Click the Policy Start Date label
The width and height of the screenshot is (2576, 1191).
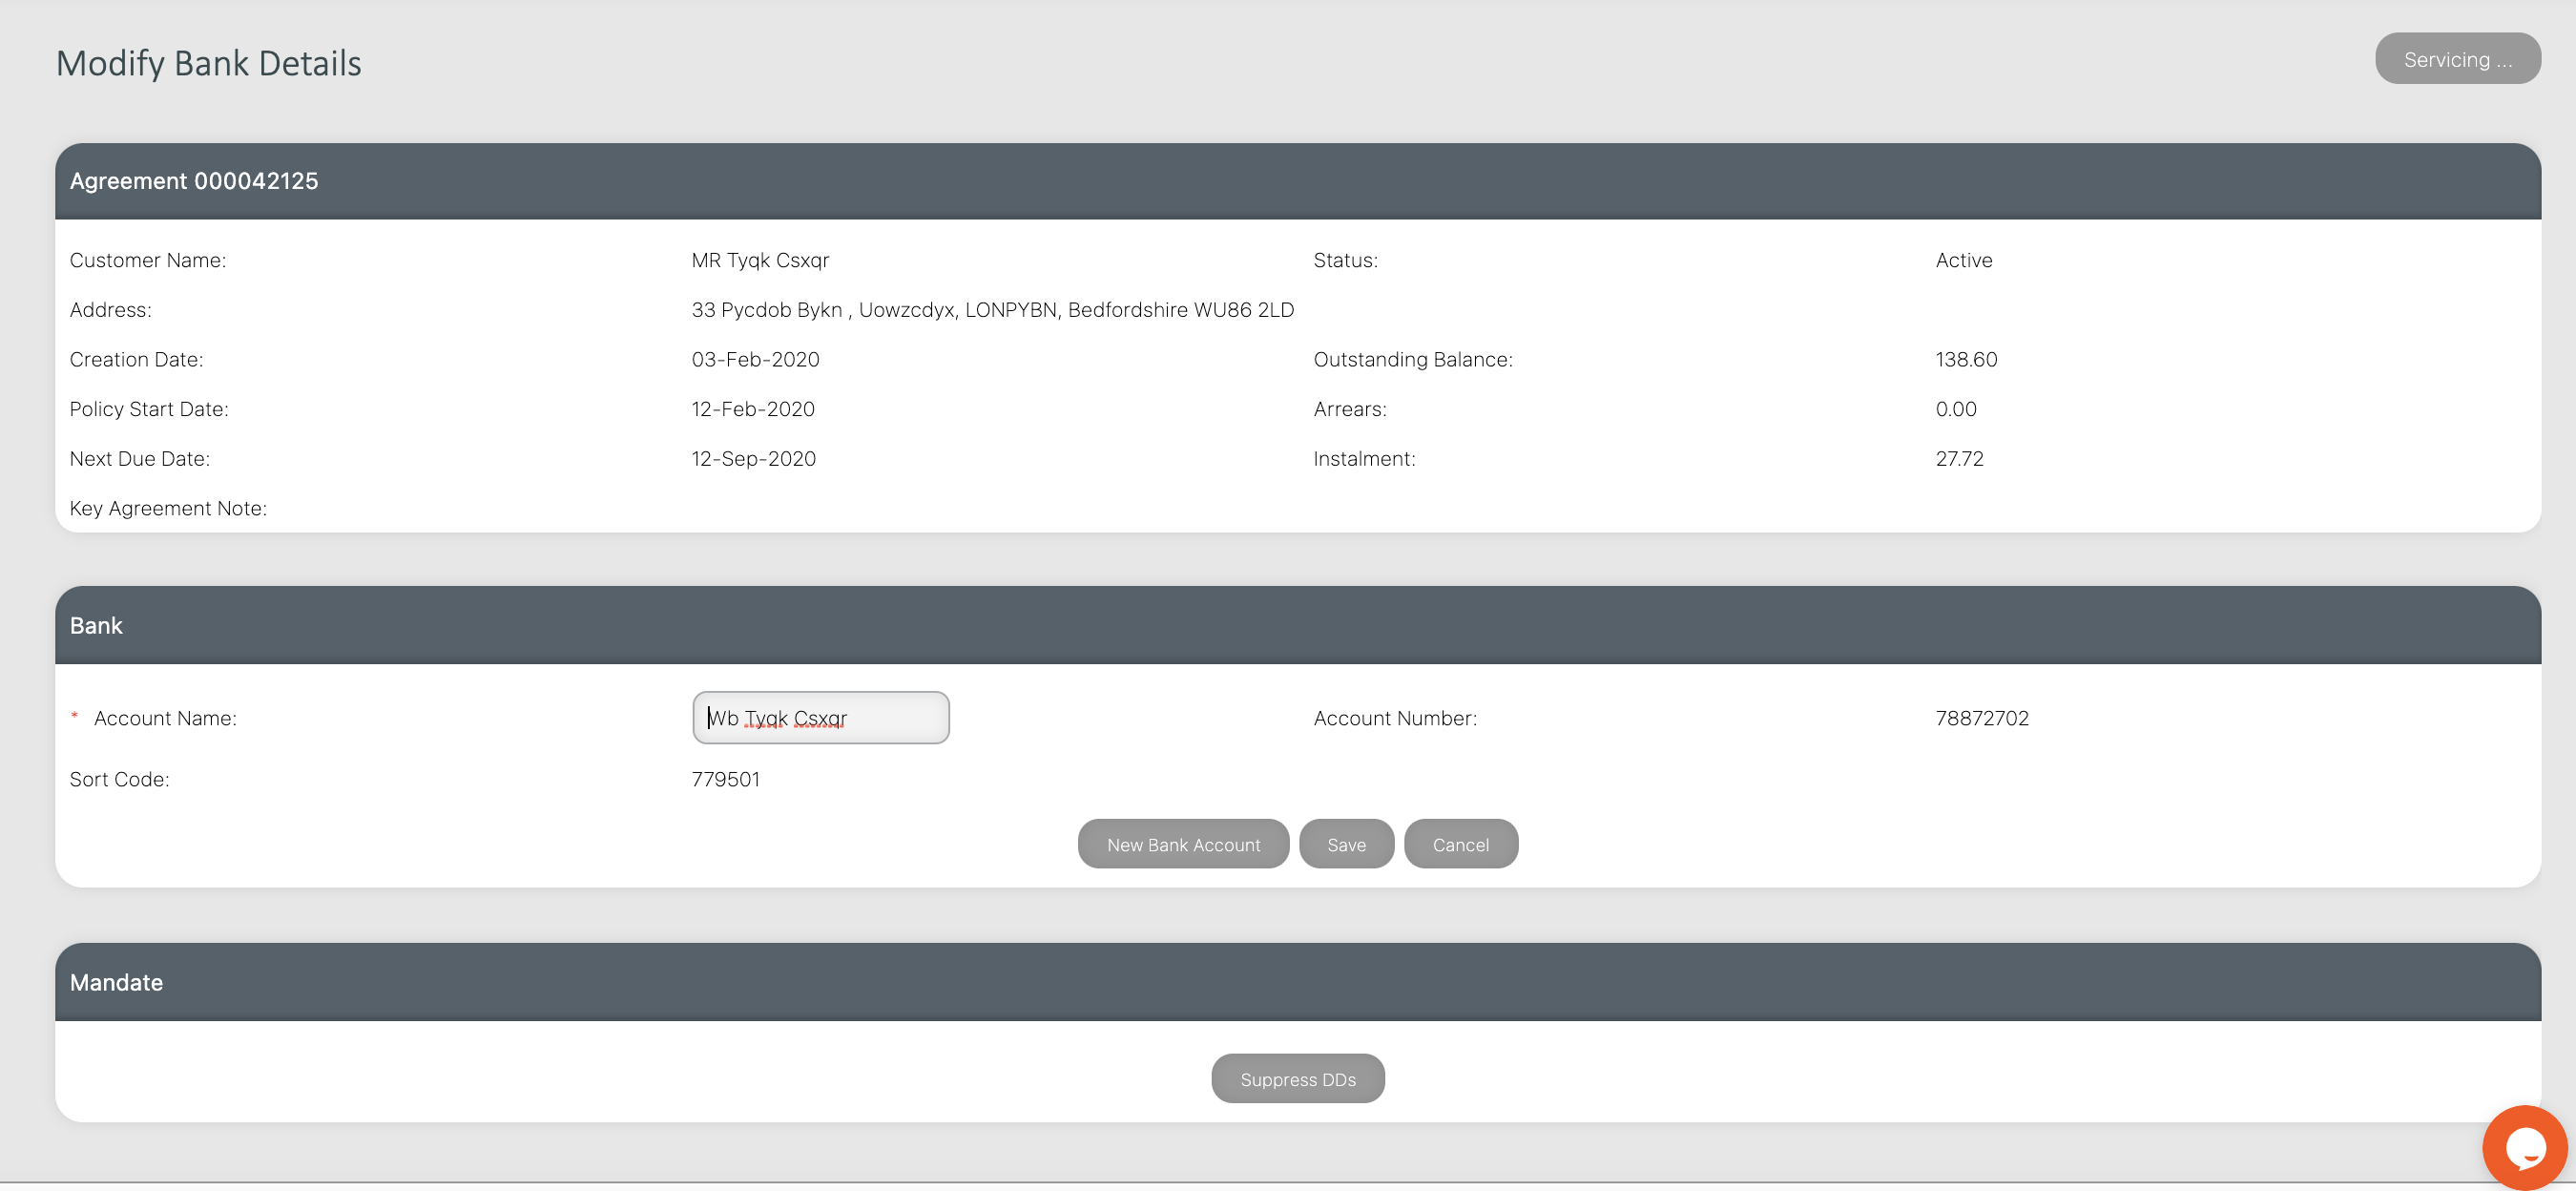(x=149, y=409)
